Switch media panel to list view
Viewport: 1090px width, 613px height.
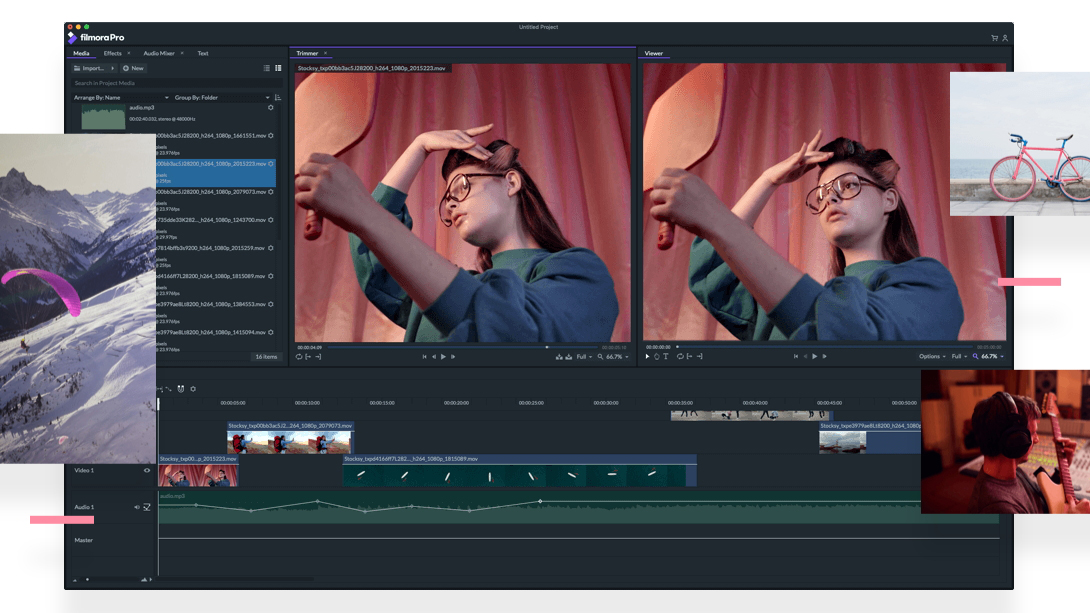coord(267,68)
